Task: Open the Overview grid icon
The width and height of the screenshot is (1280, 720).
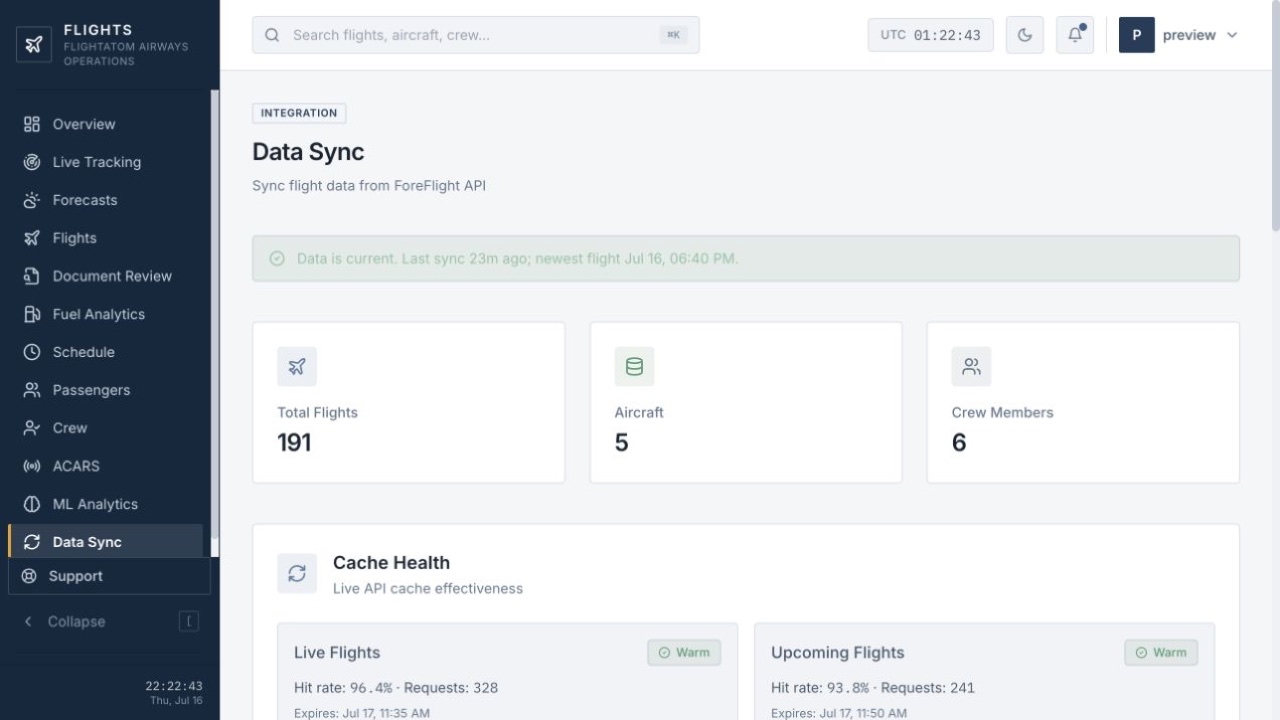Action: point(32,124)
